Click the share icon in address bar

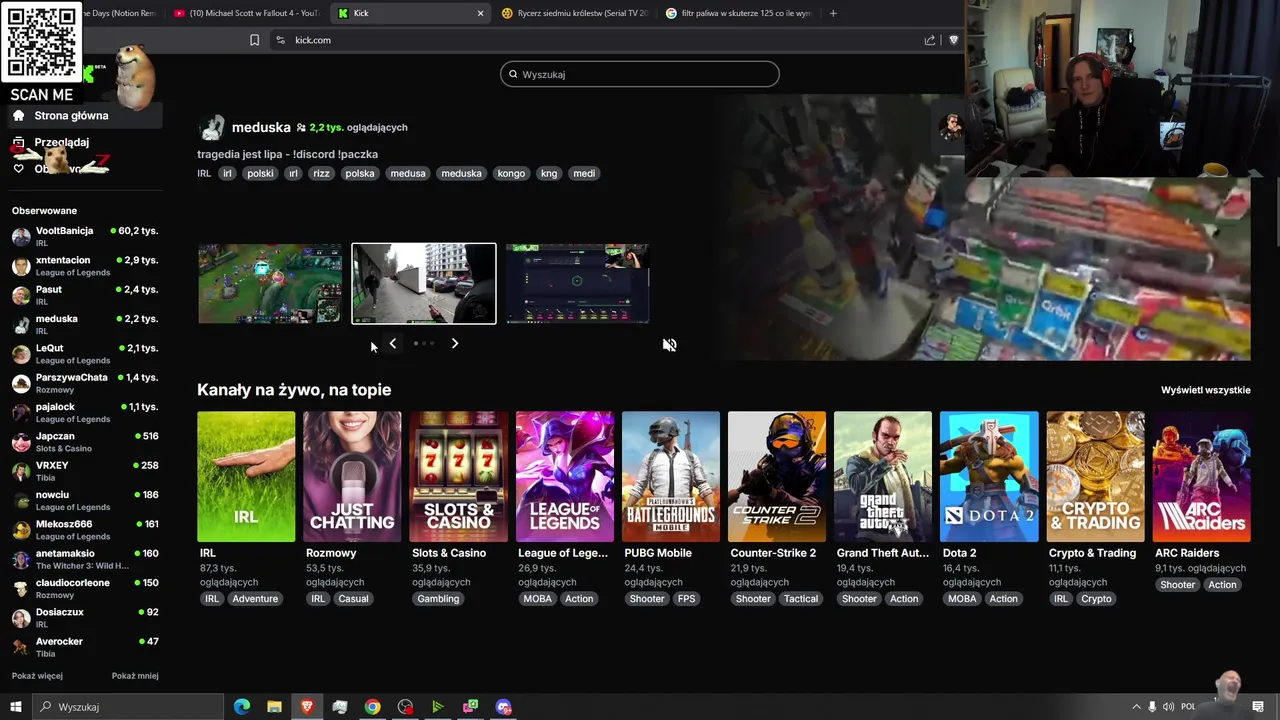930,40
